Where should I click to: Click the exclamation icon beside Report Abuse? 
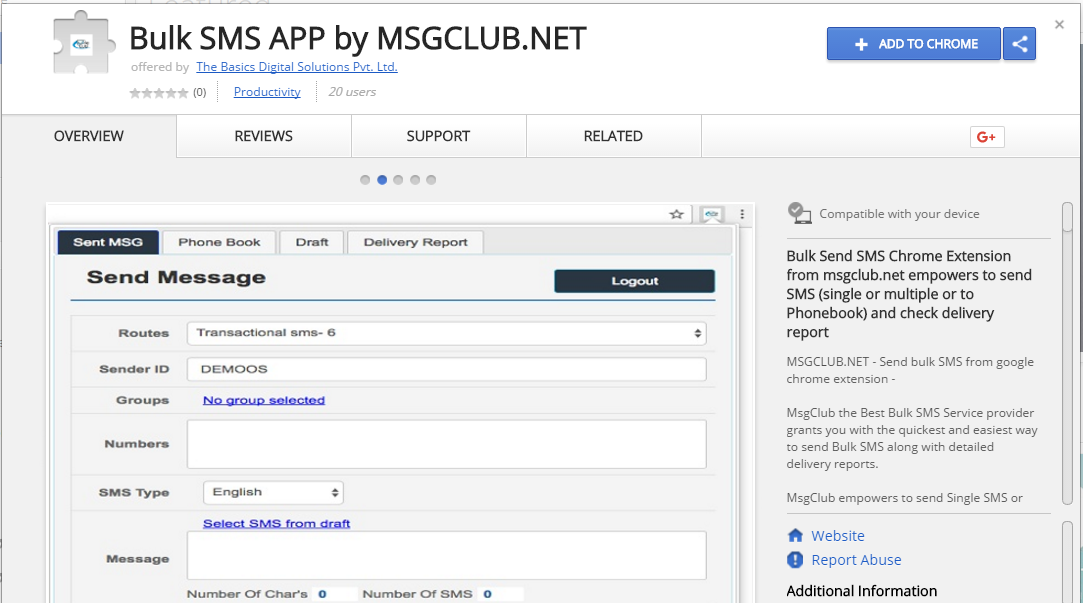[795, 559]
